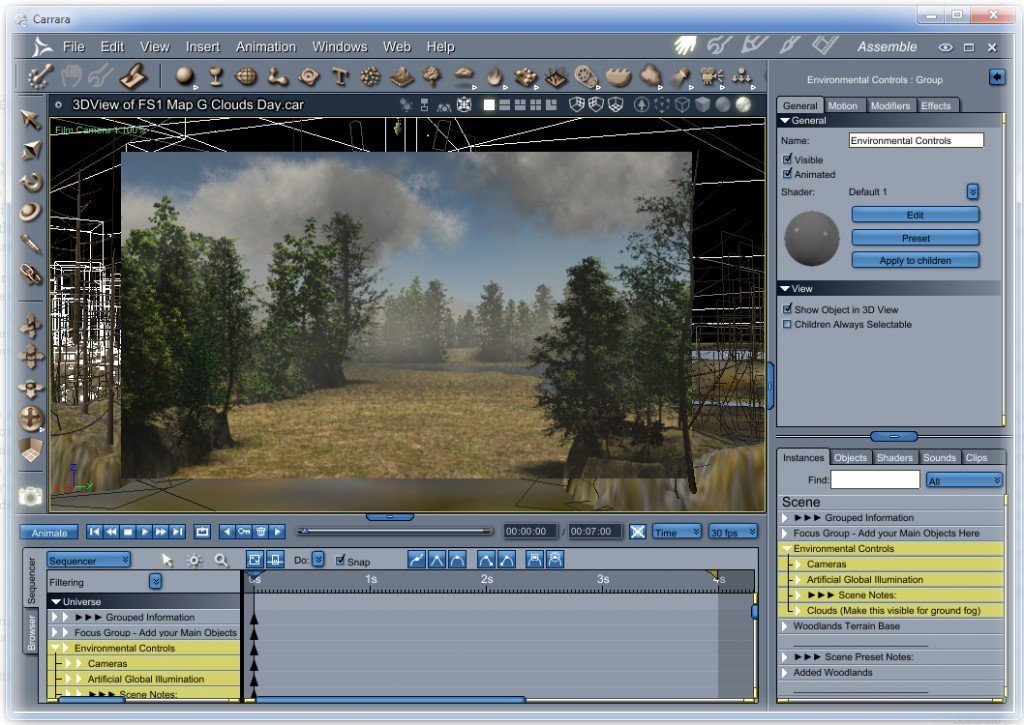Choose the sequencer pointer selection tool
This screenshot has height=725, width=1024.
pyautogui.click(x=167, y=560)
